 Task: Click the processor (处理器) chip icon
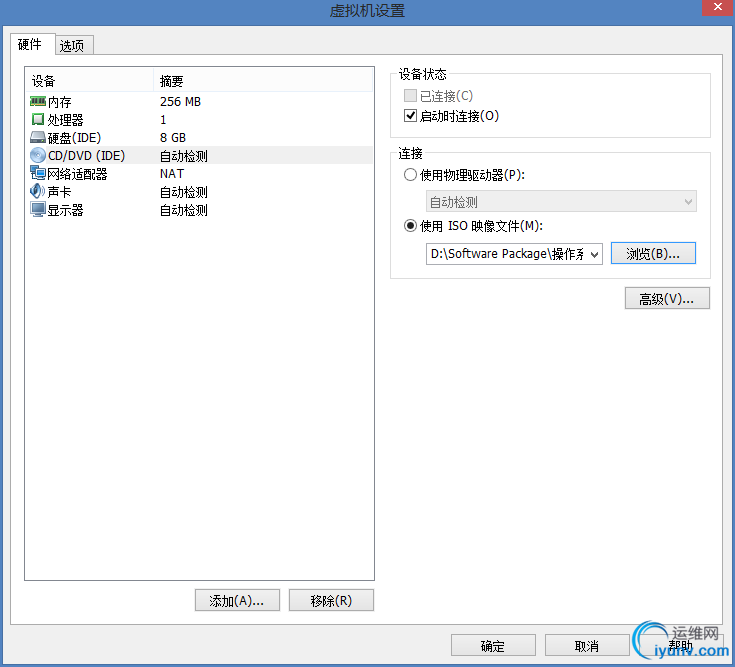[38, 119]
